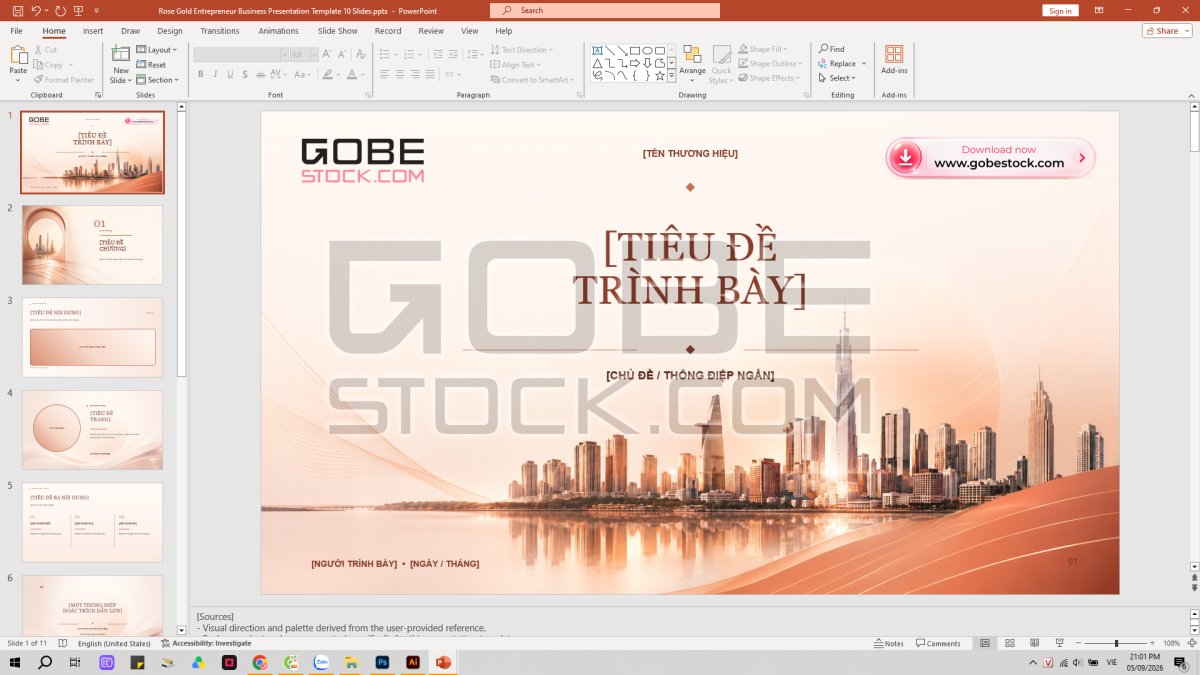This screenshot has width=1200, height=675.
Task: Click the Replace button
Action: 842,64
